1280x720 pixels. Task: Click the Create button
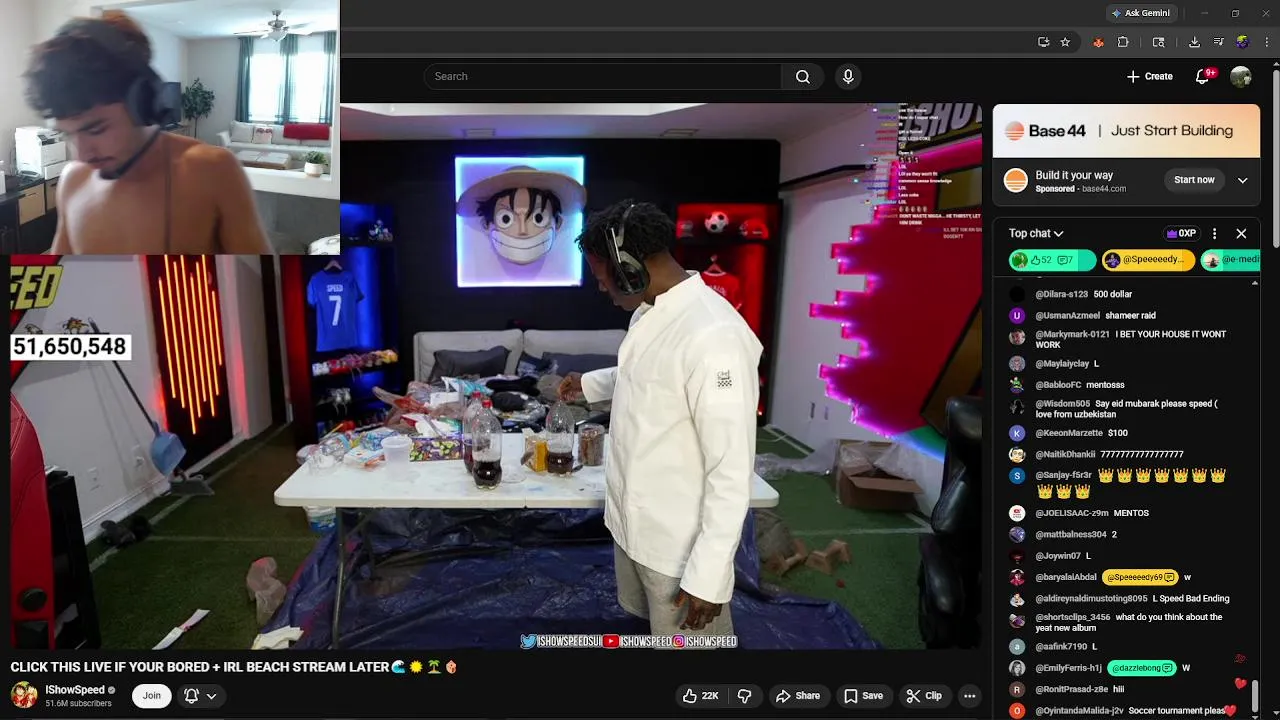[1150, 76]
